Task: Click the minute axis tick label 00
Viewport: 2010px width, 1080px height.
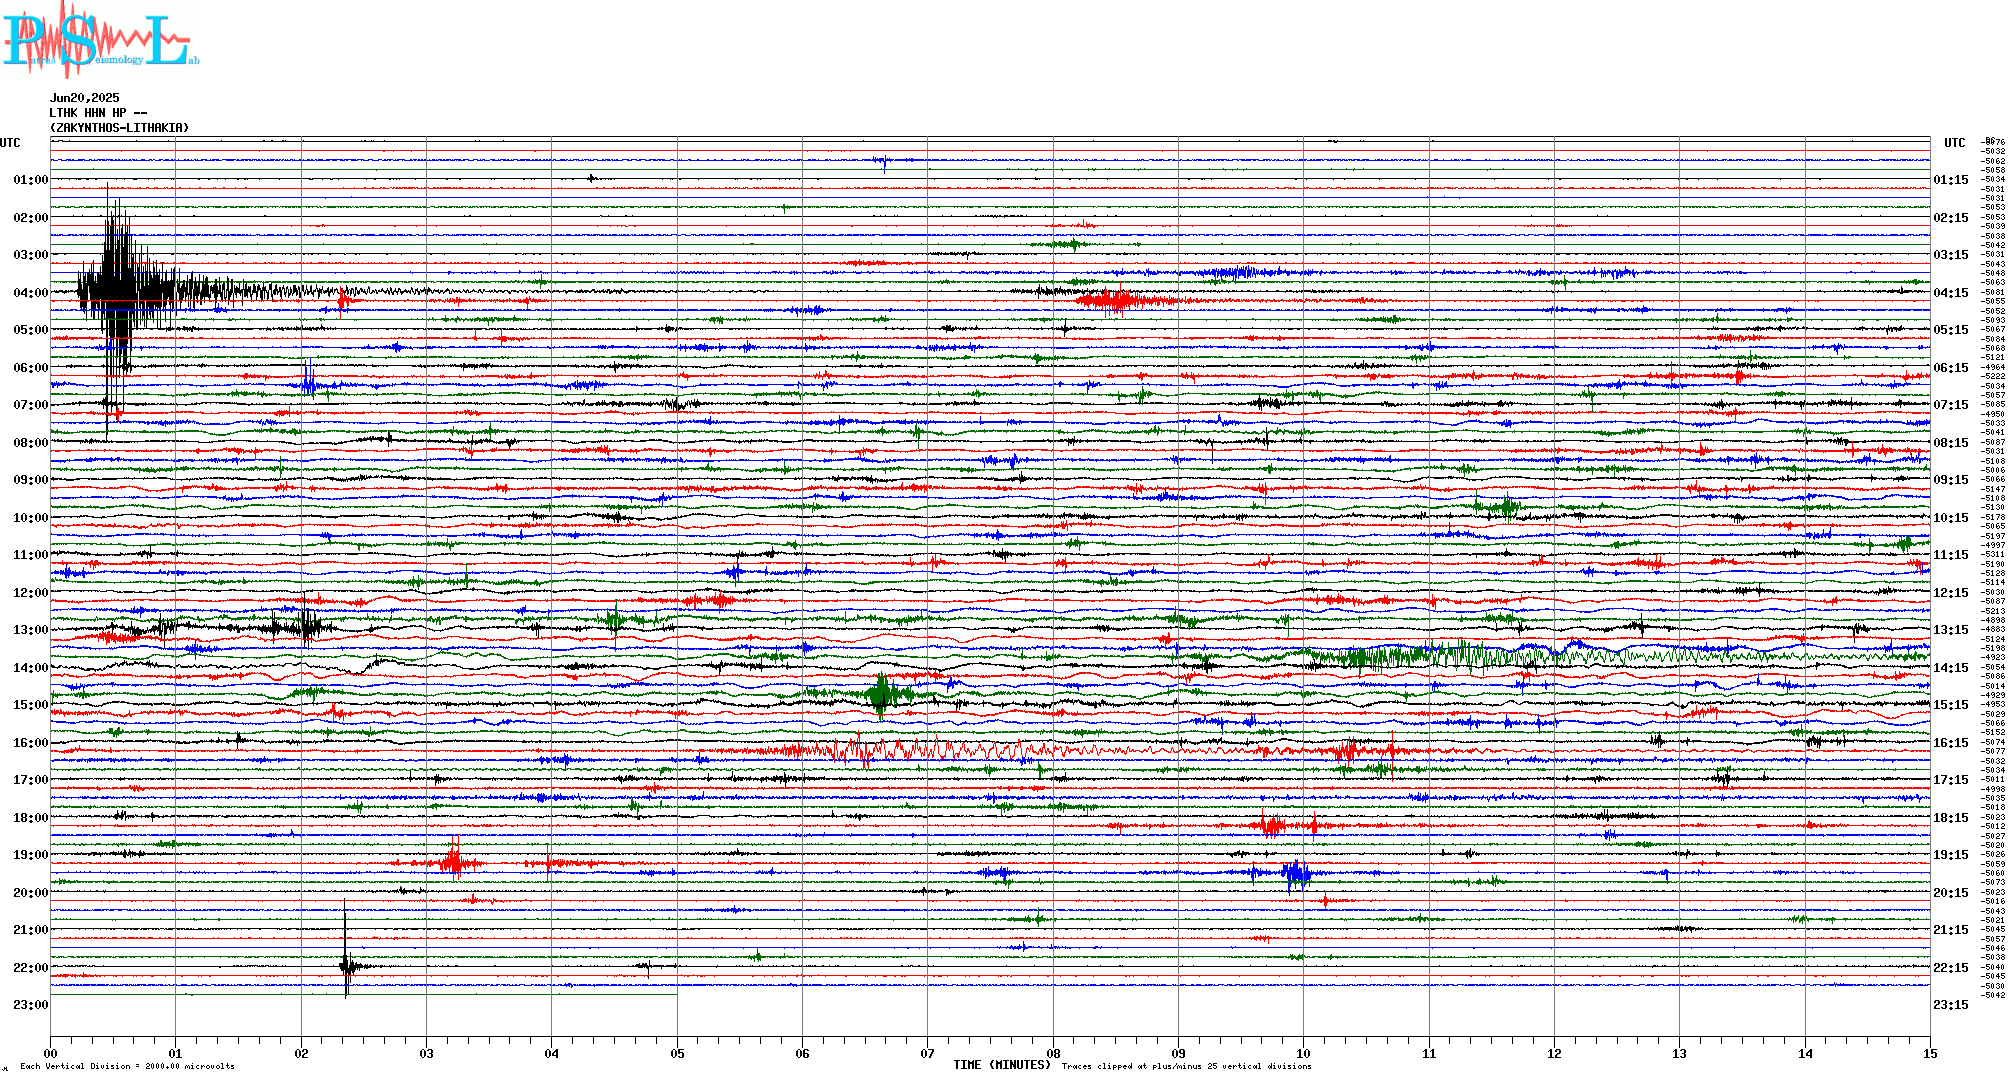Action: pyautogui.click(x=51, y=1053)
